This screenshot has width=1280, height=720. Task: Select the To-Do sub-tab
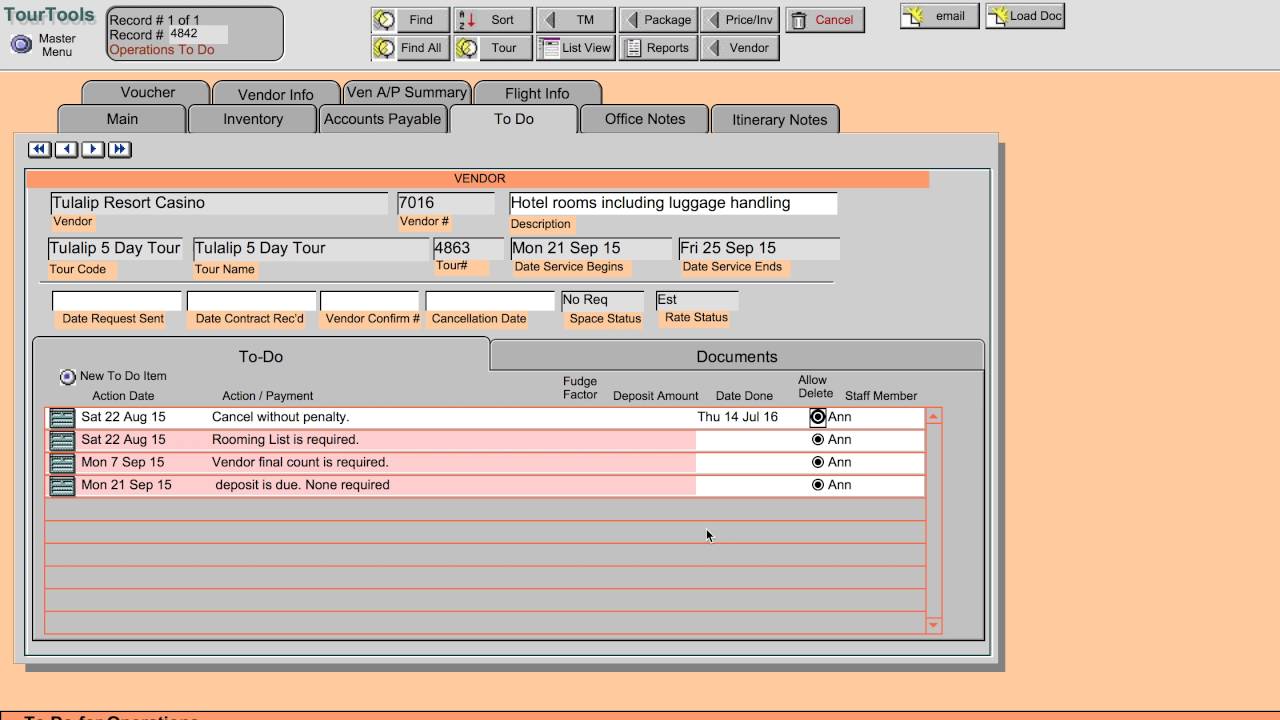[261, 356]
